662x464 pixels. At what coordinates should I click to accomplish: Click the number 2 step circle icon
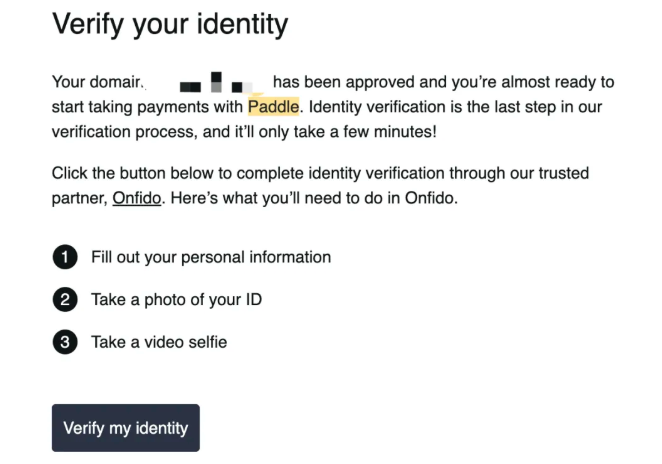tap(65, 299)
